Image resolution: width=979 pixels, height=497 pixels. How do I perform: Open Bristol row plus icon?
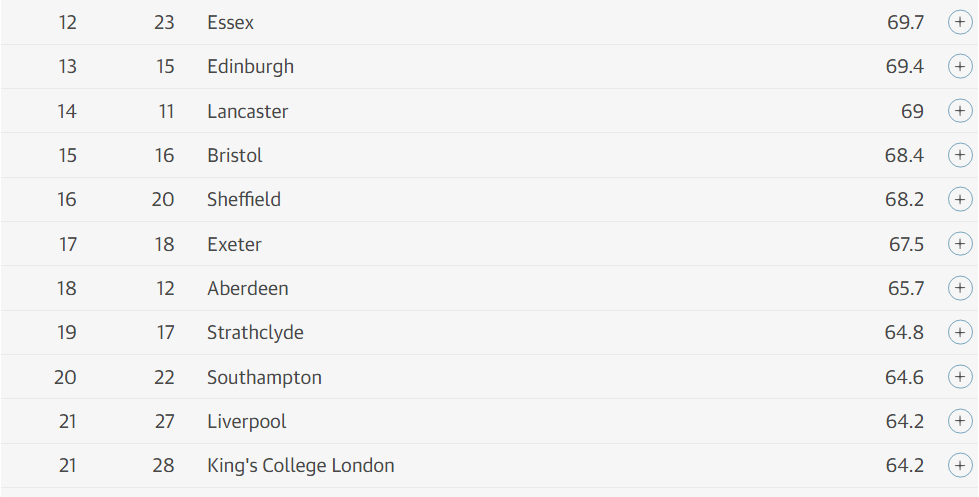[960, 155]
